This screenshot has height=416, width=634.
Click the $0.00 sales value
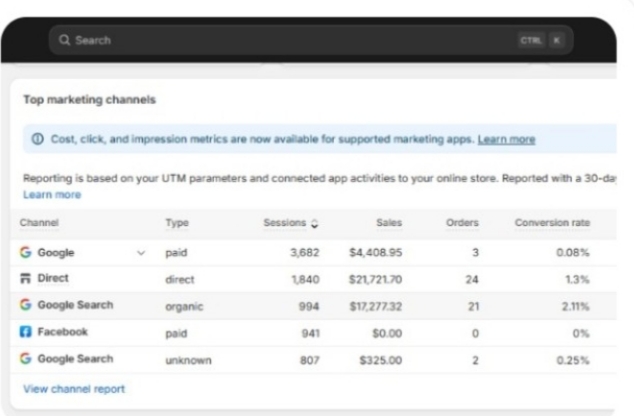387,334
